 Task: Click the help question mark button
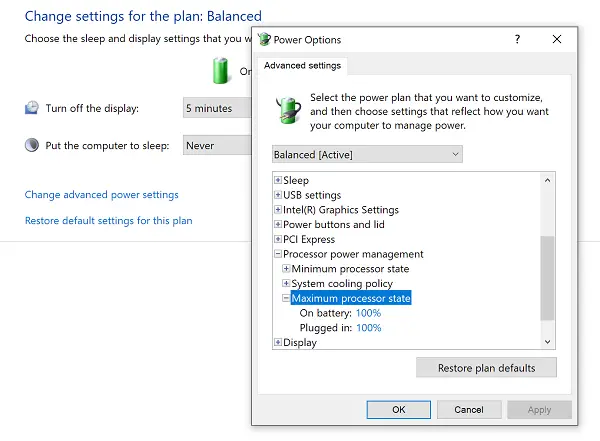coord(517,40)
